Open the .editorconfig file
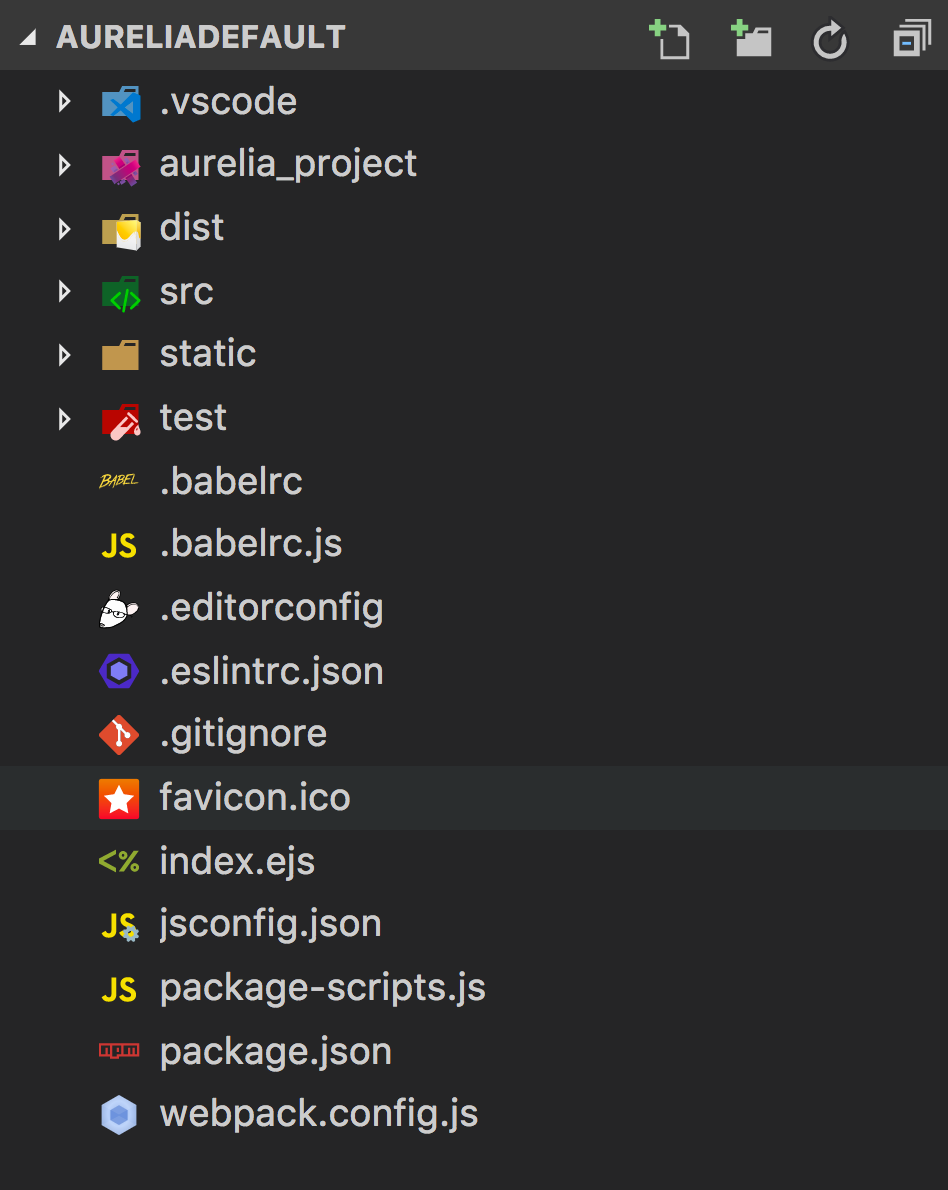 coord(271,608)
